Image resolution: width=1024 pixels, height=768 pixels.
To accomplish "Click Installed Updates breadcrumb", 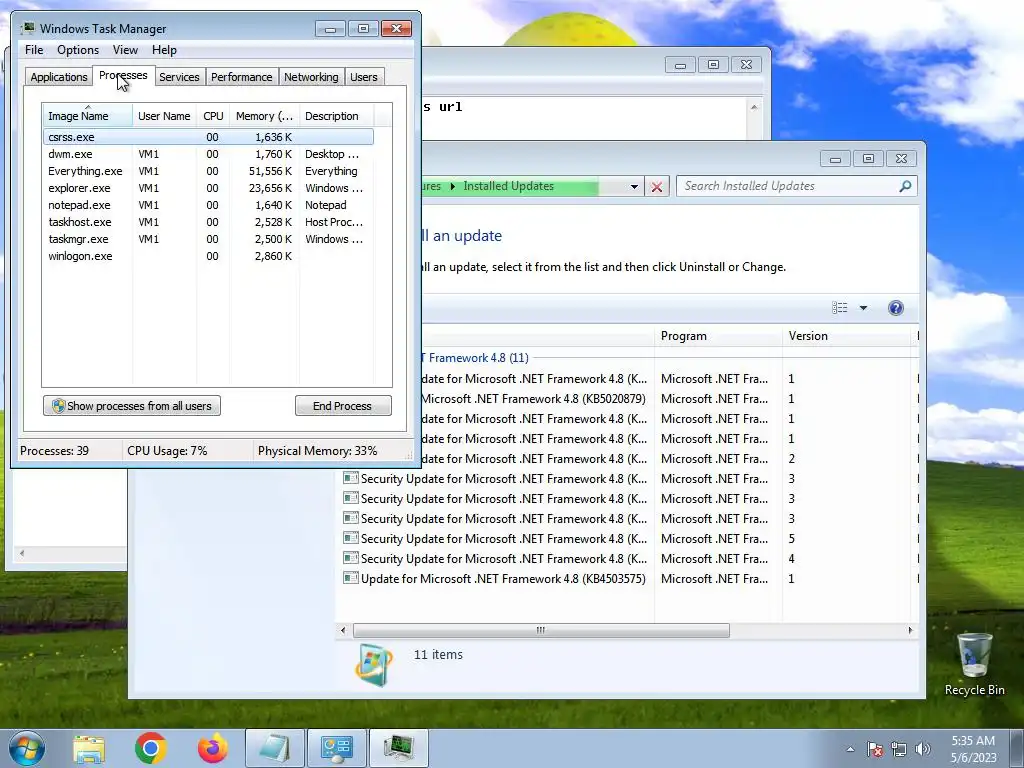I will click(508, 186).
